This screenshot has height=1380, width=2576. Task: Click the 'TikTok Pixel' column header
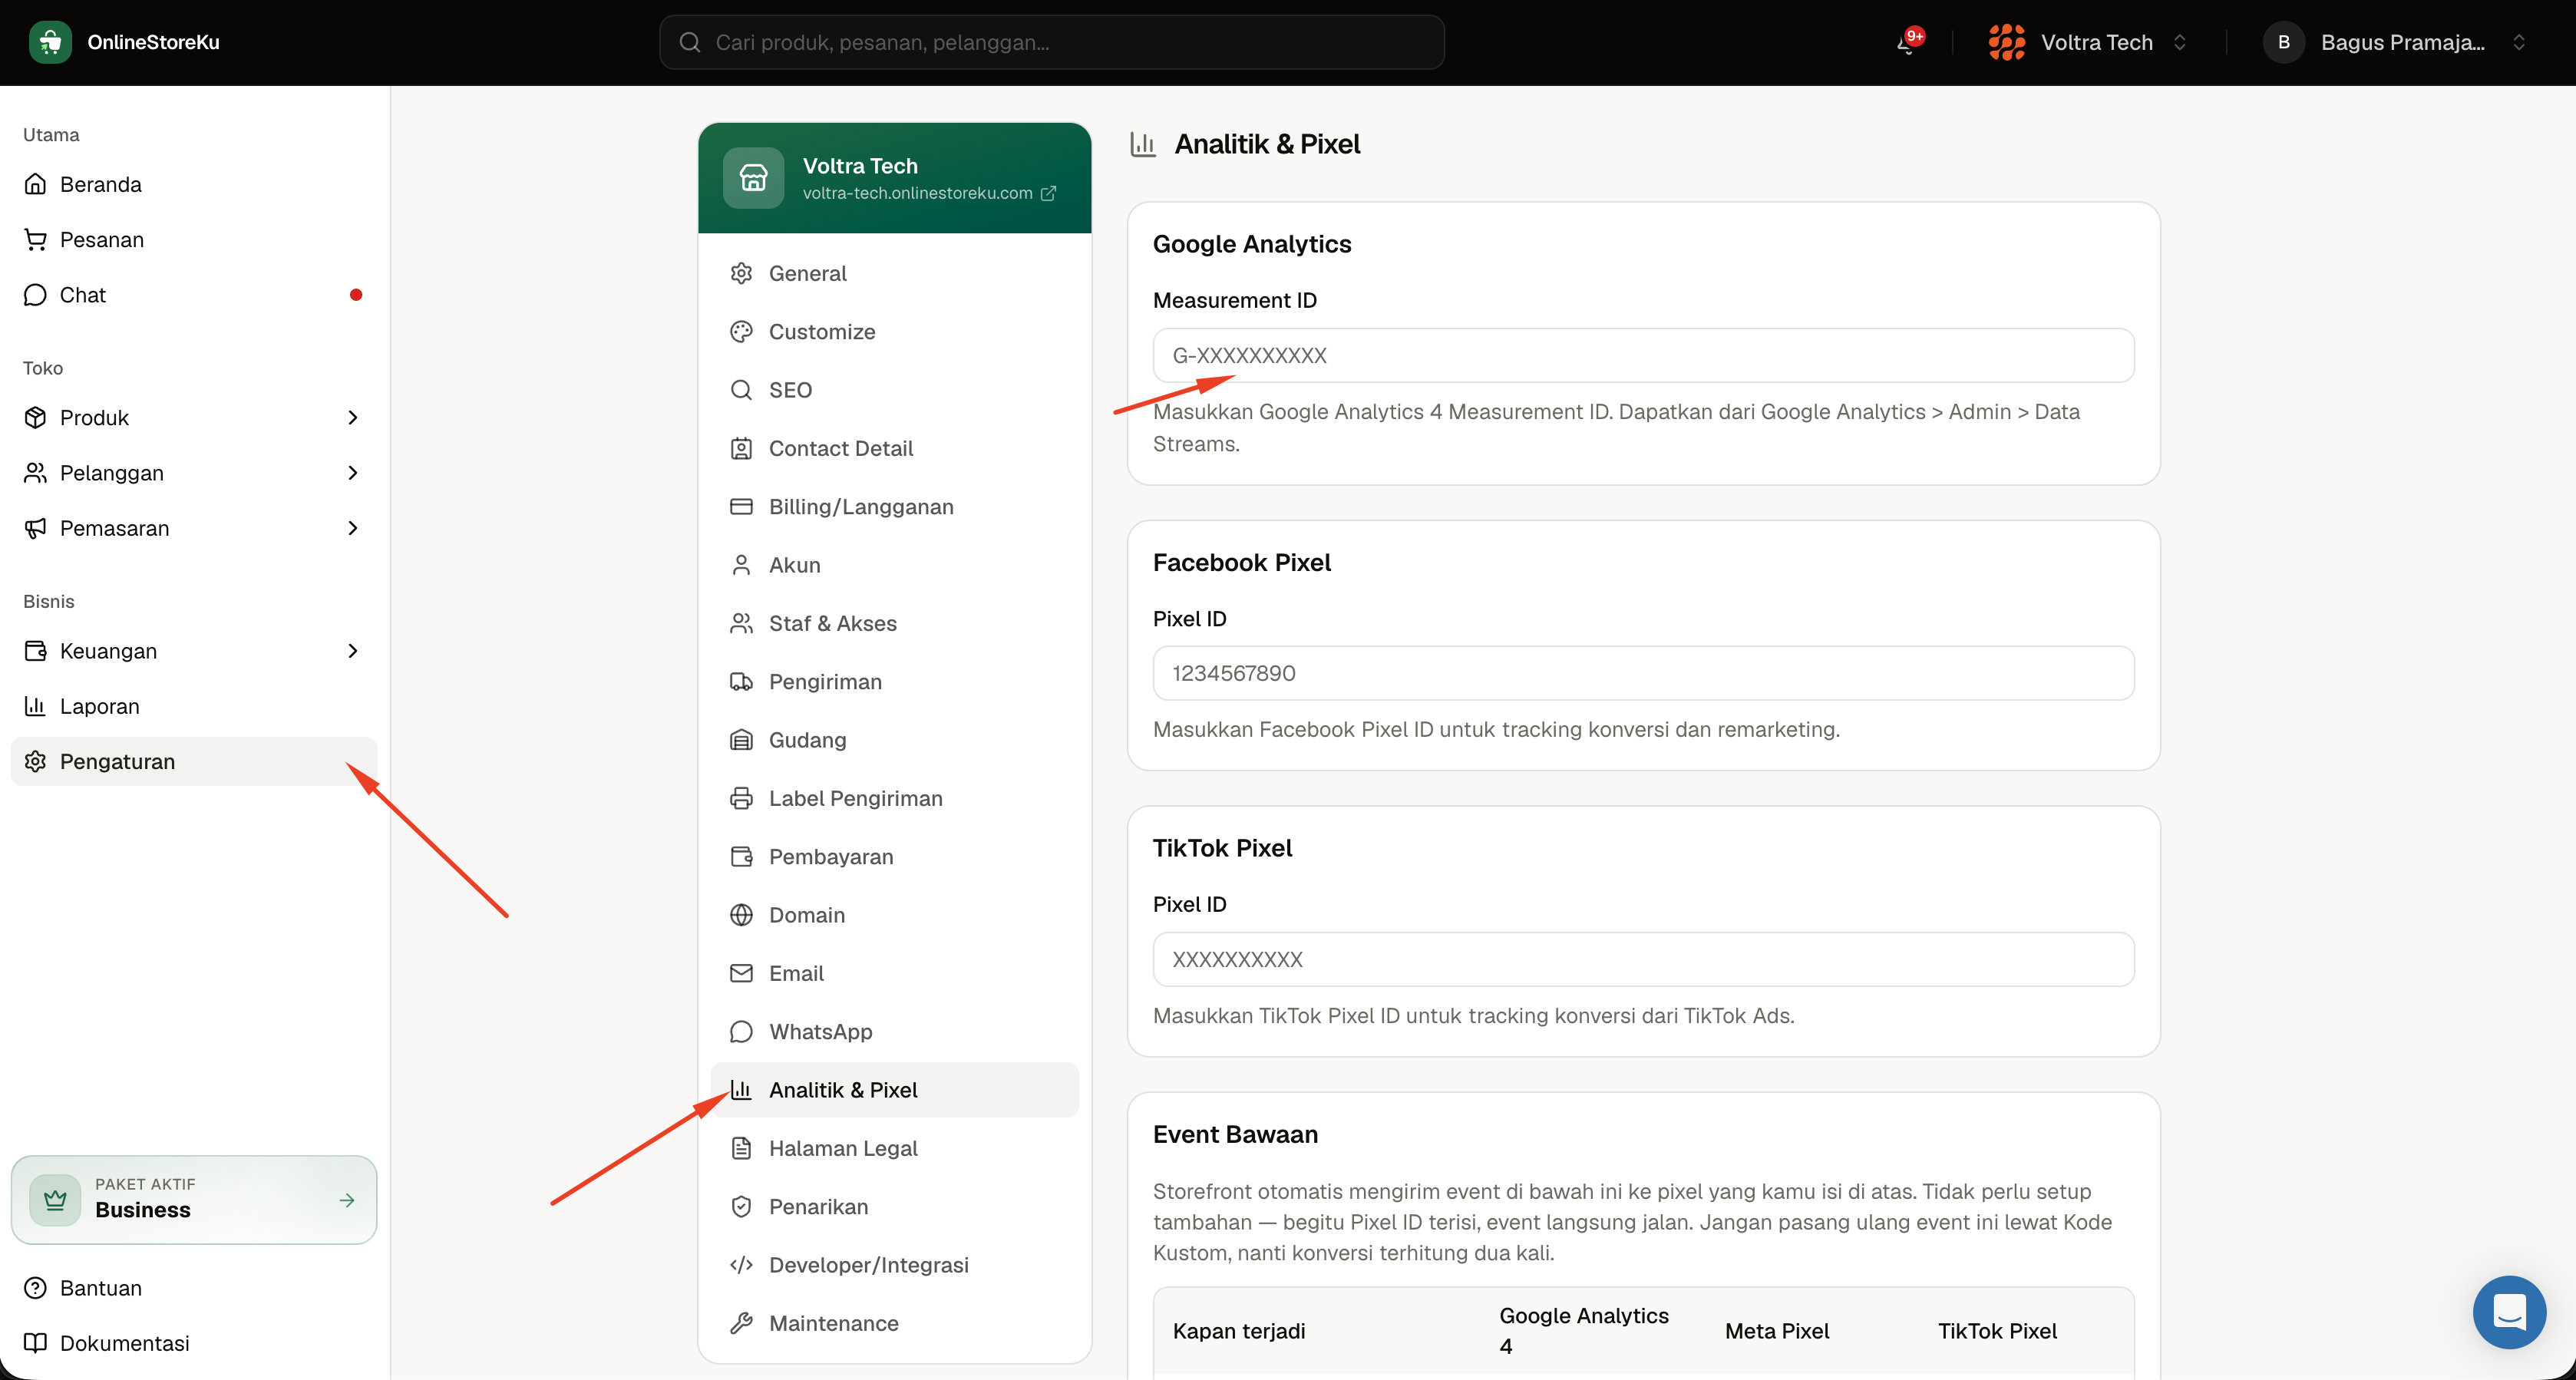coord(1997,1331)
